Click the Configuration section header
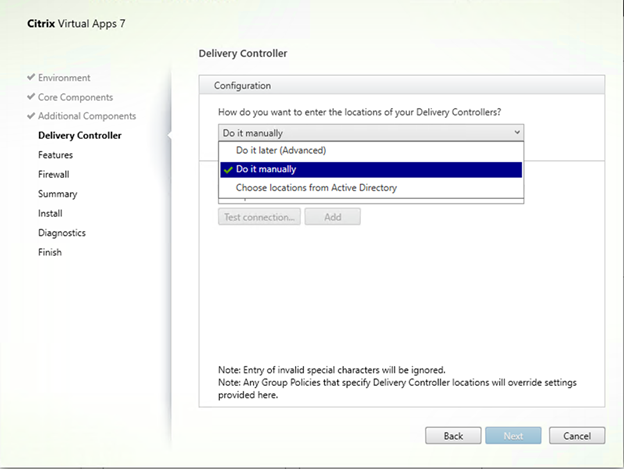This screenshot has width=624, height=469. click(x=402, y=85)
